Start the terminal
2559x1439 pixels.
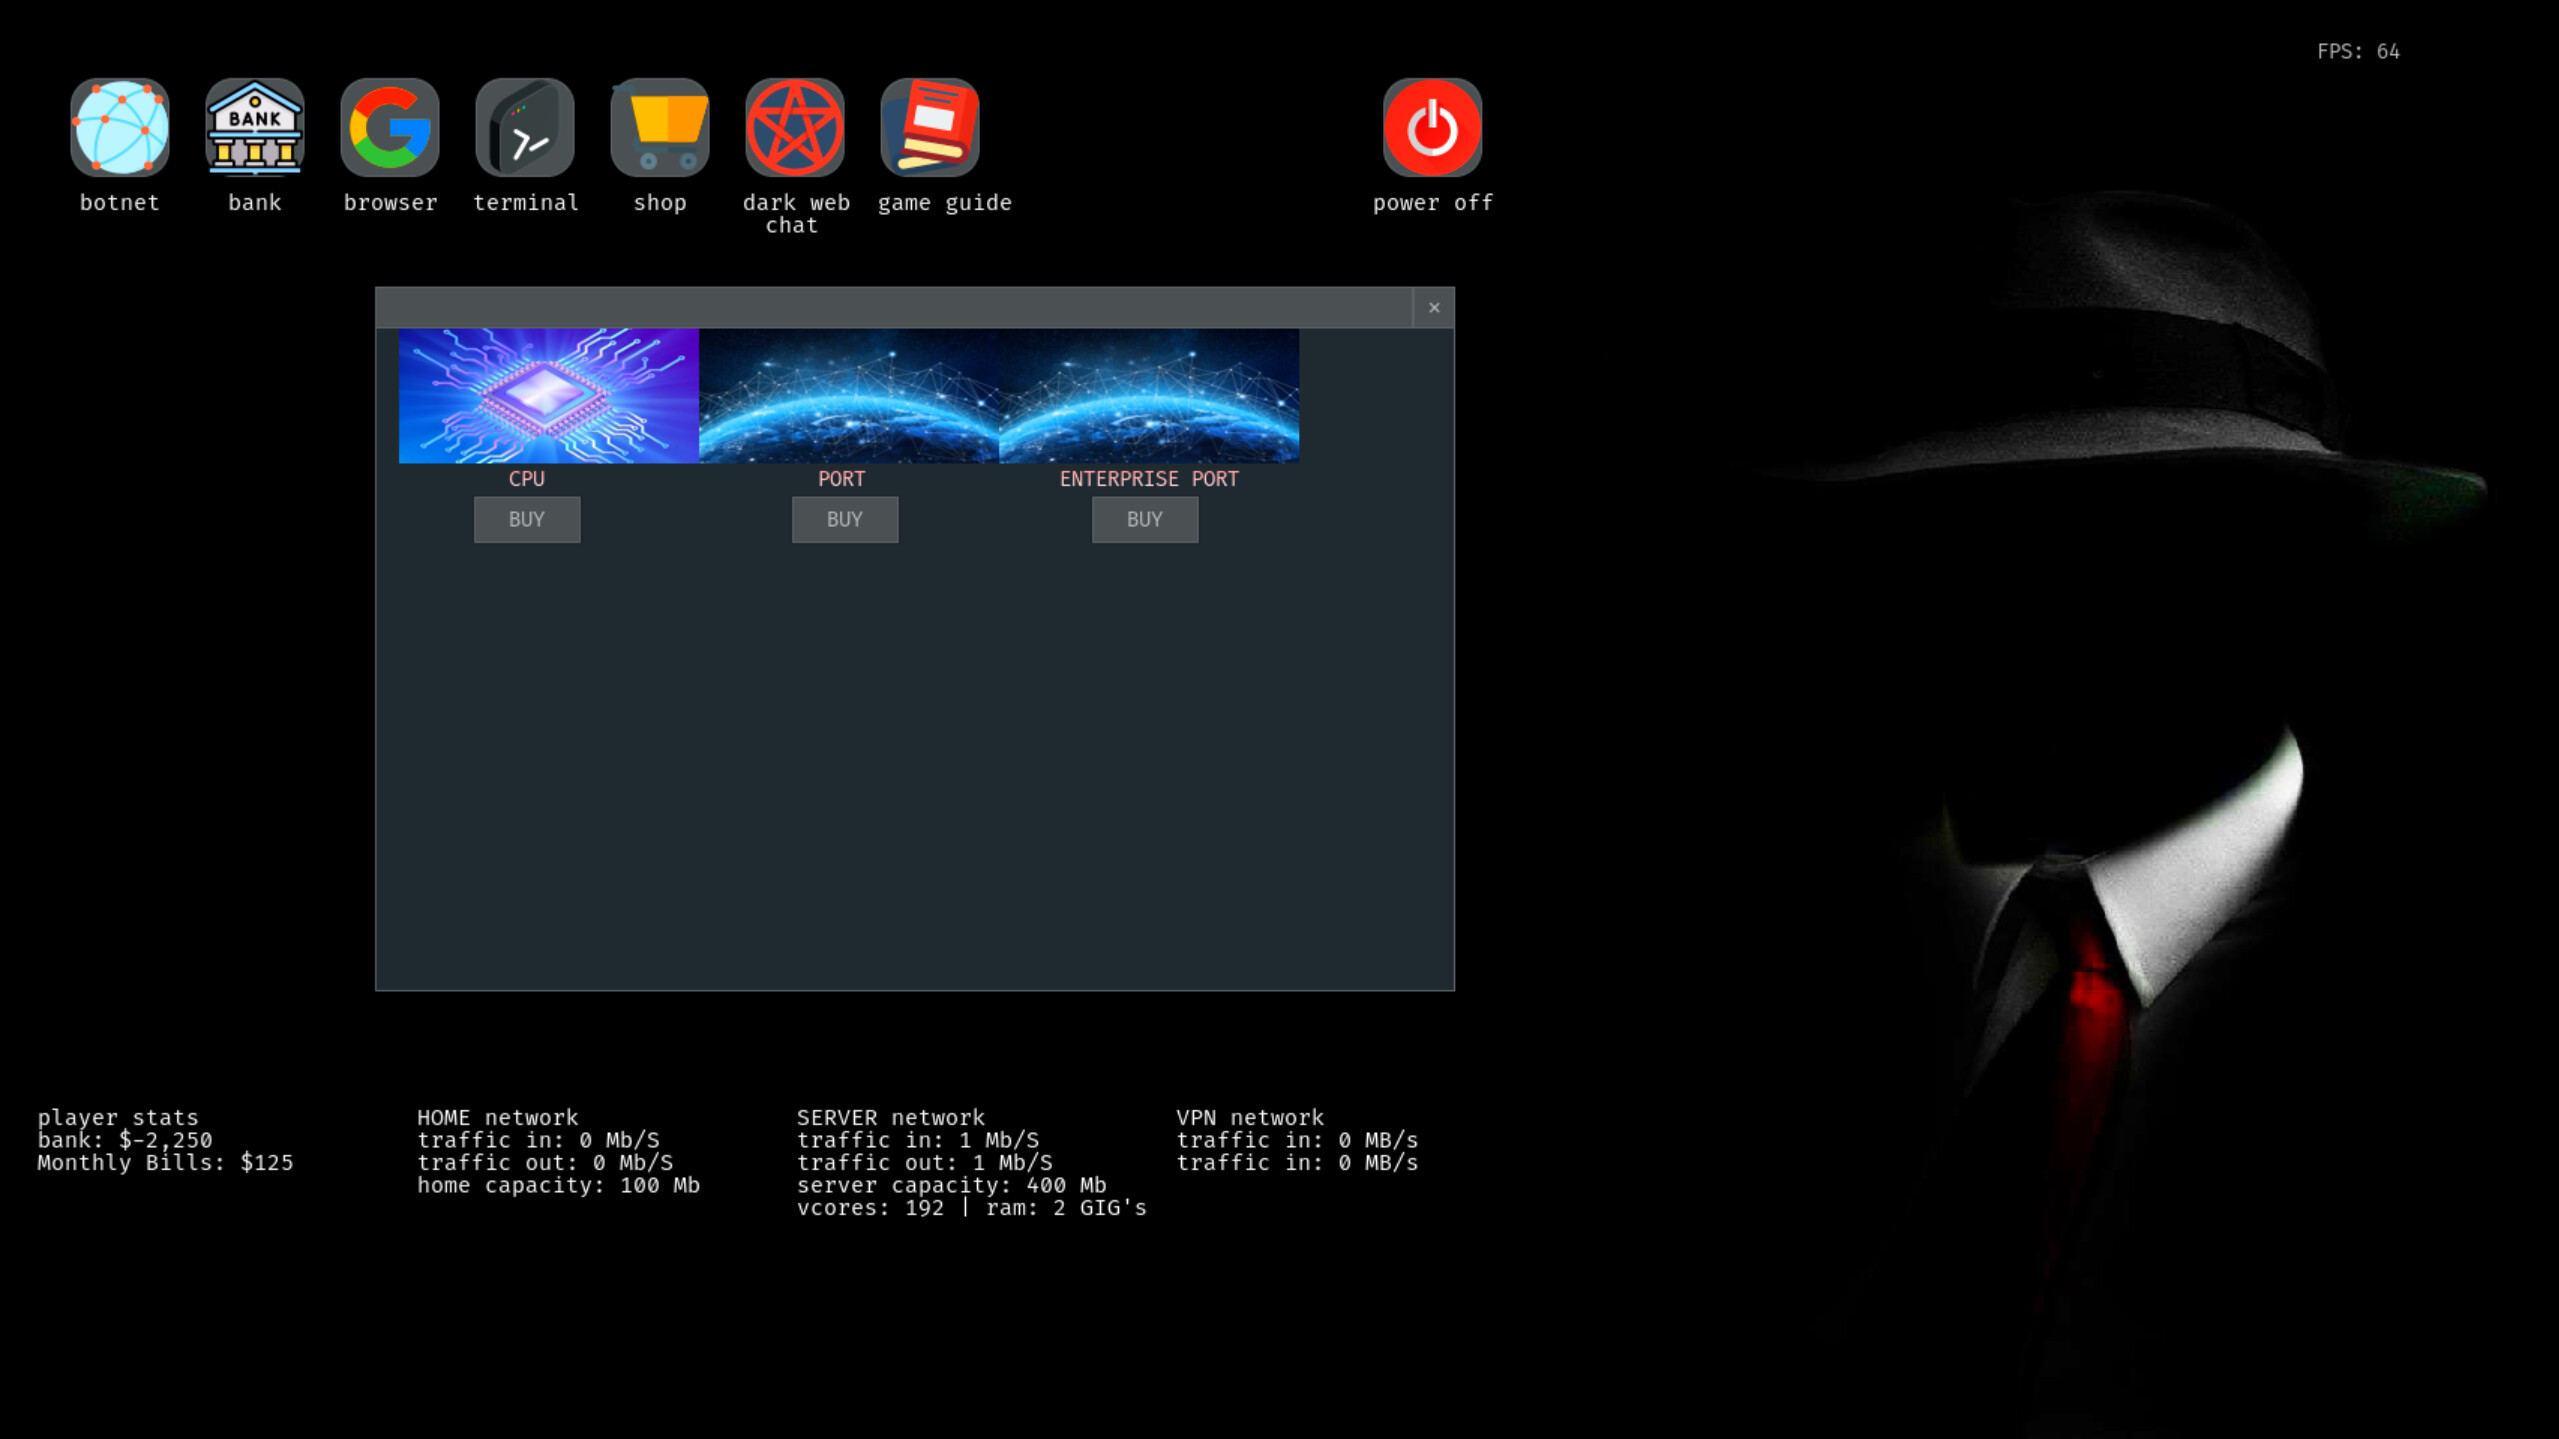coord(526,128)
